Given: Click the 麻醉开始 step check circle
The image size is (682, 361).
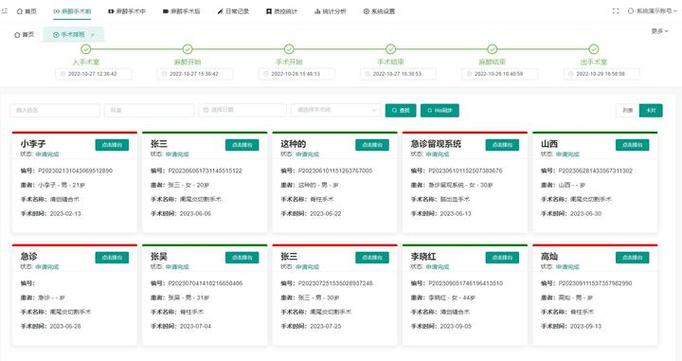Looking at the screenshot, I should pos(187,49).
